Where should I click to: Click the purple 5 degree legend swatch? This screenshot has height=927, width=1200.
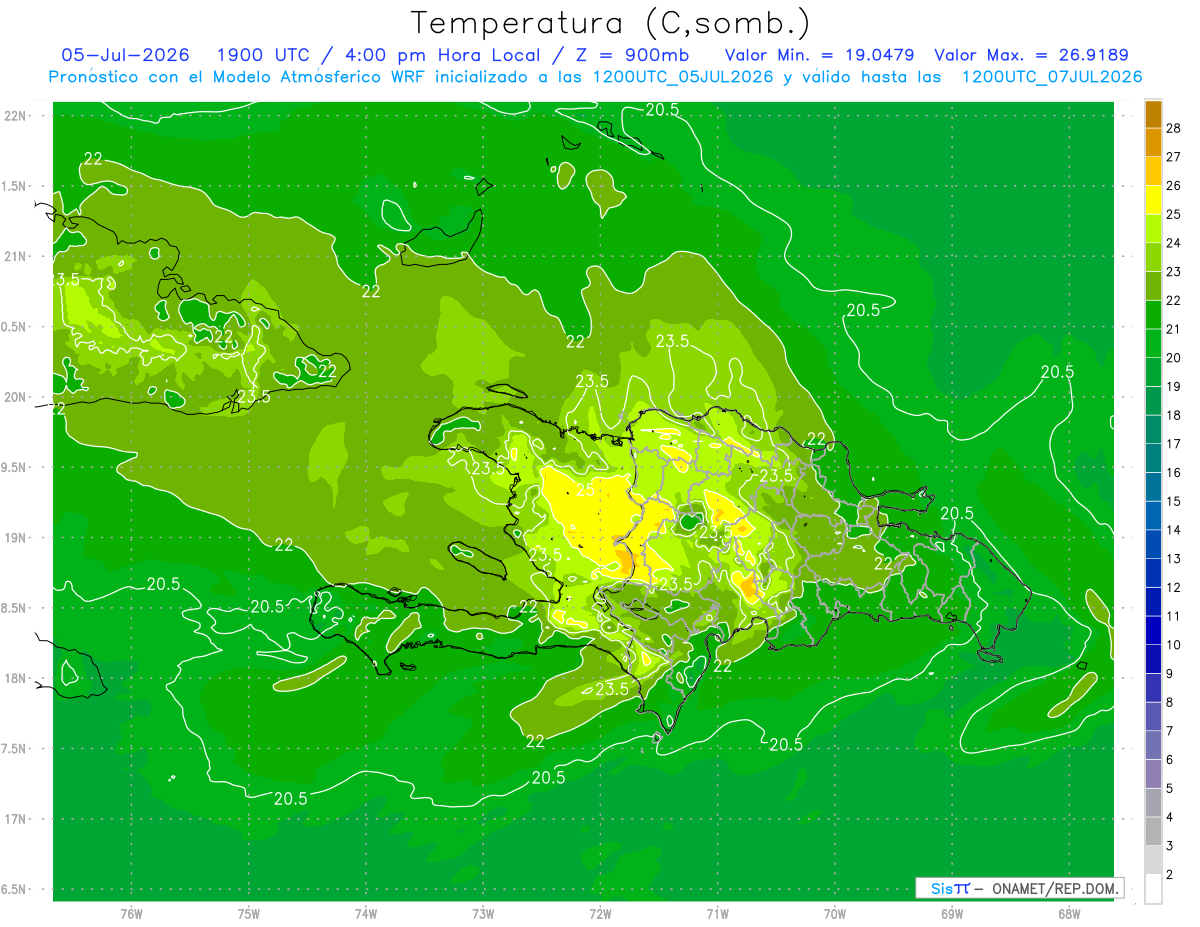(1153, 774)
